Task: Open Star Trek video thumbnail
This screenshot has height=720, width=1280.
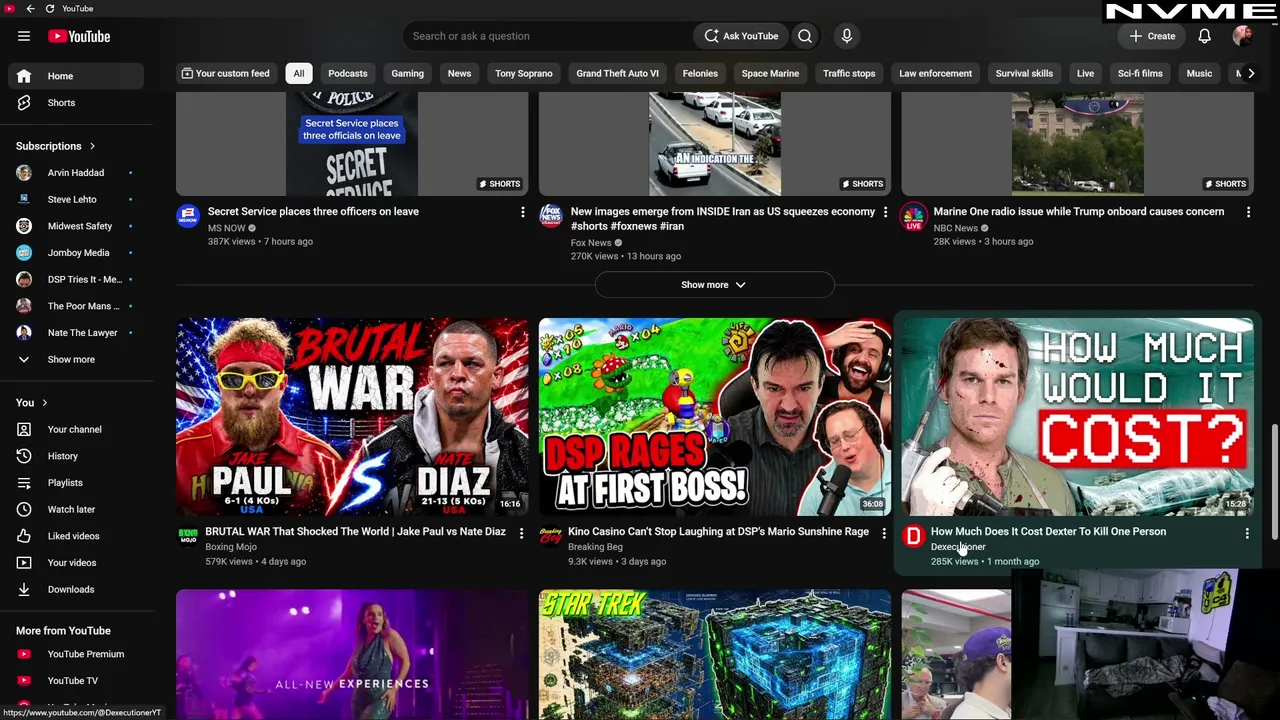Action: click(x=715, y=654)
